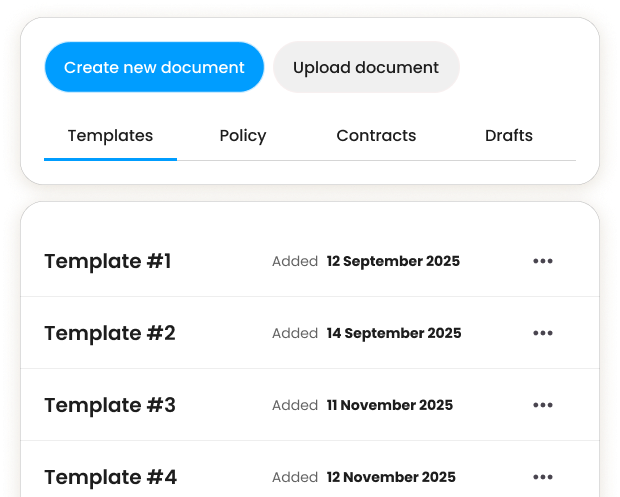Click the Added label in Template #1 row

pyautogui.click(x=294, y=262)
